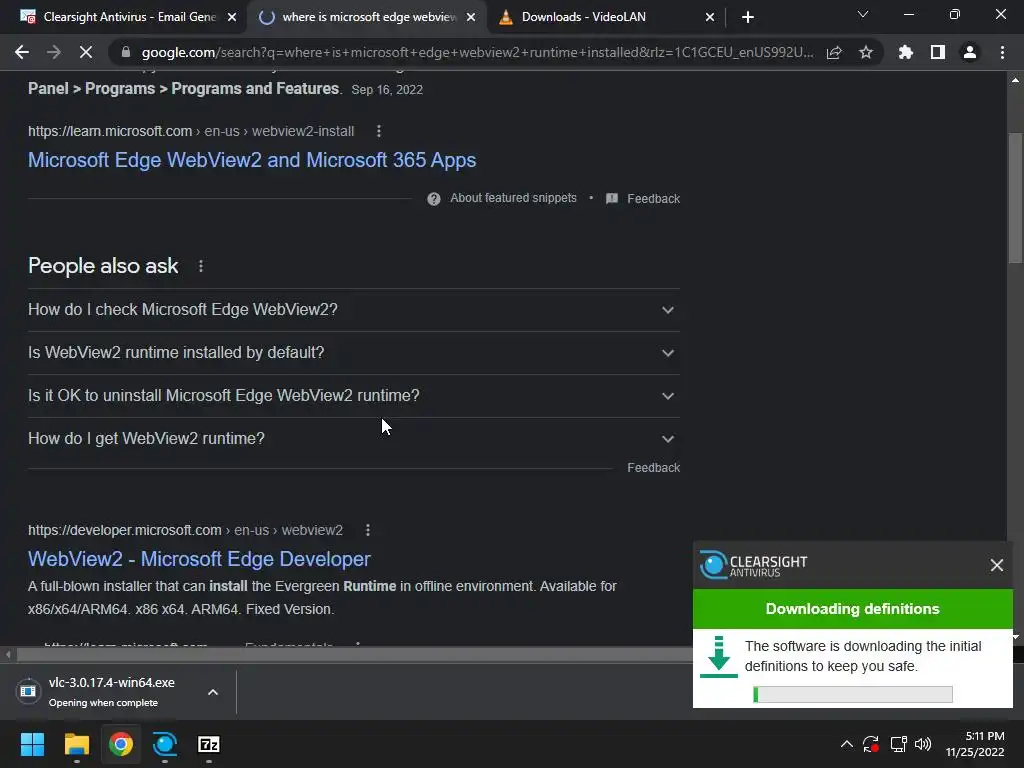Open the Chrome profile icon
This screenshot has width=1024, height=768.
pyautogui.click(x=970, y=52)
